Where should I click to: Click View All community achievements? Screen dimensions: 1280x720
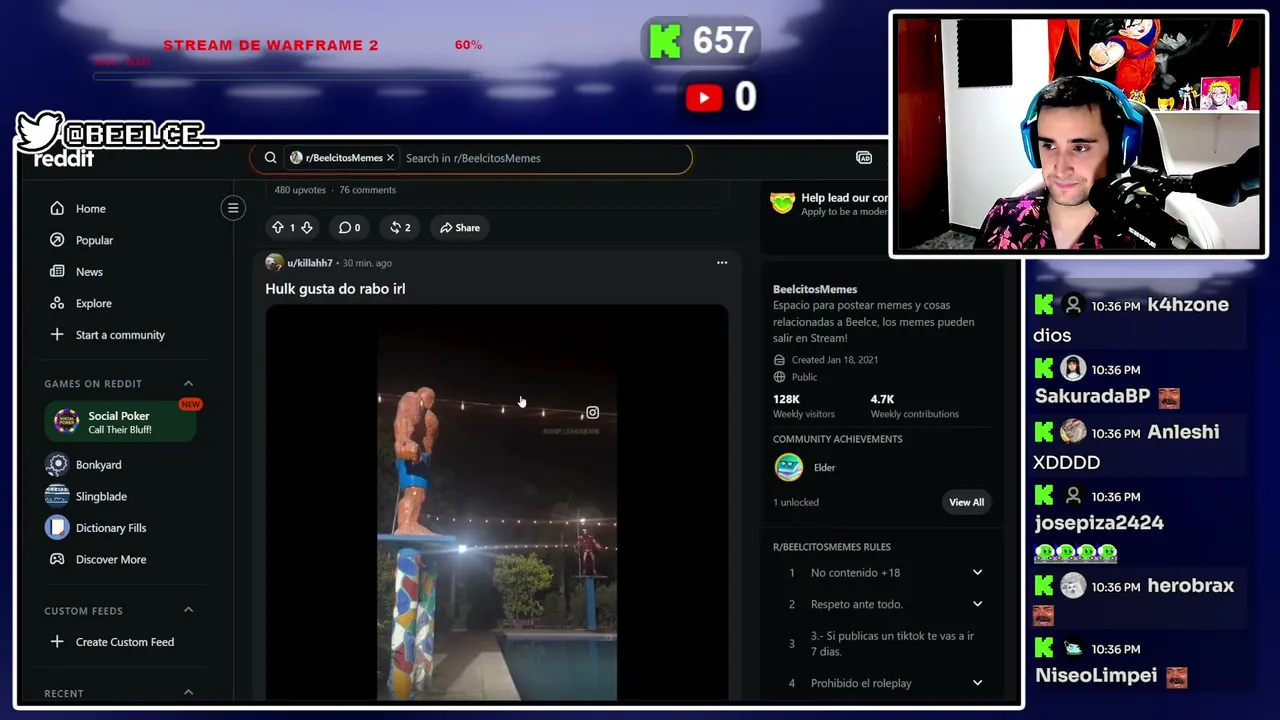click(966, 502)
